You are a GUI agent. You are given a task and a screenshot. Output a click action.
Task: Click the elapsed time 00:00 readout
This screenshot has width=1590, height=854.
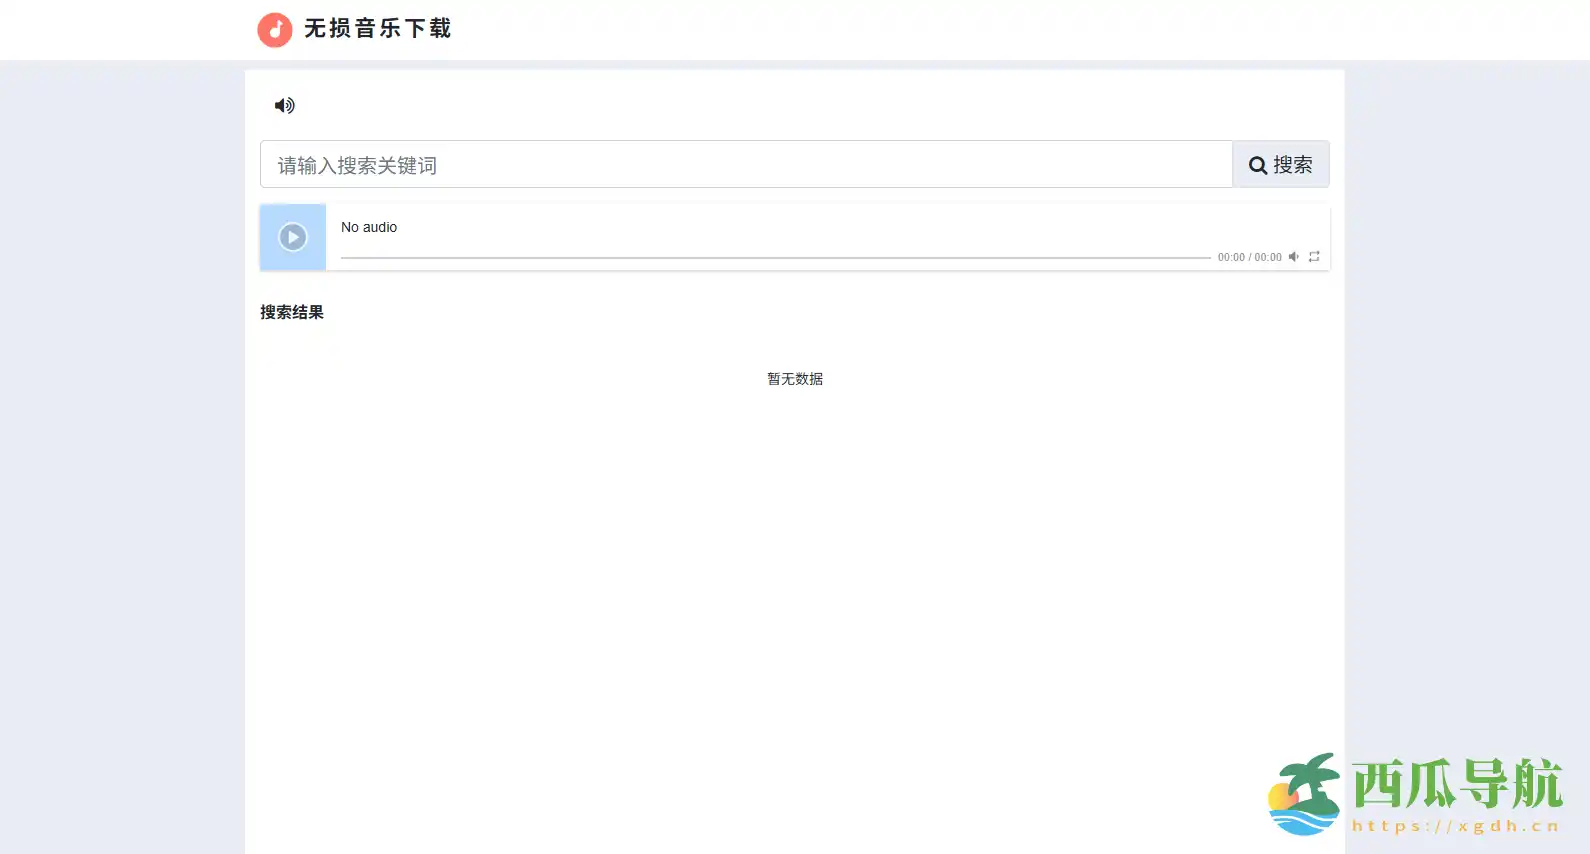(1231, 257)
